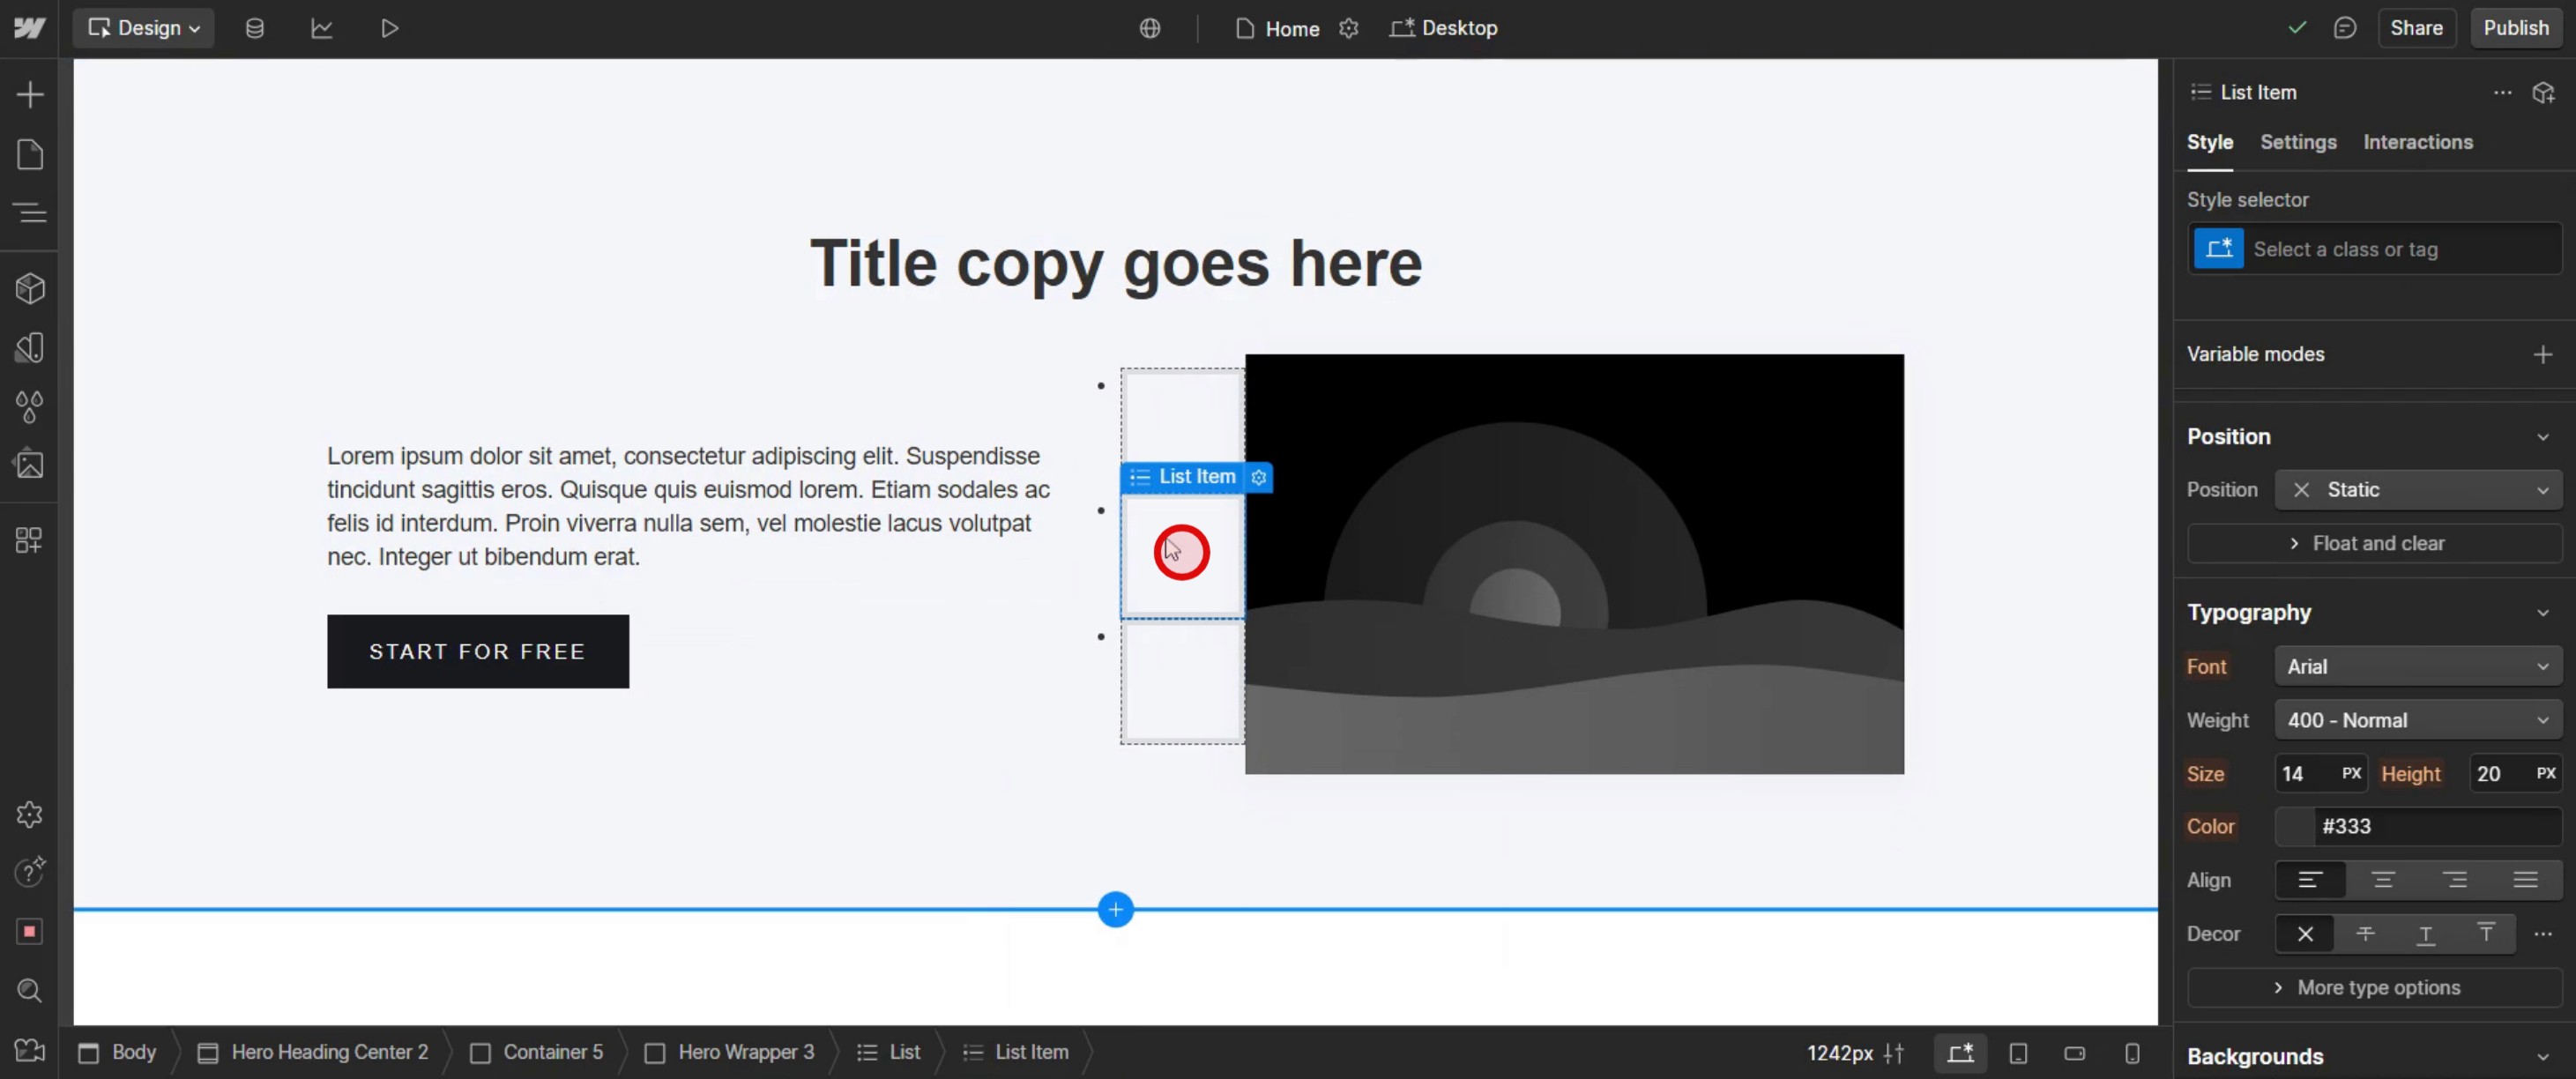This screenshot has height=1079, width=2576.
Task: Click the Preview play icon
Action: (x=390, y=28)
